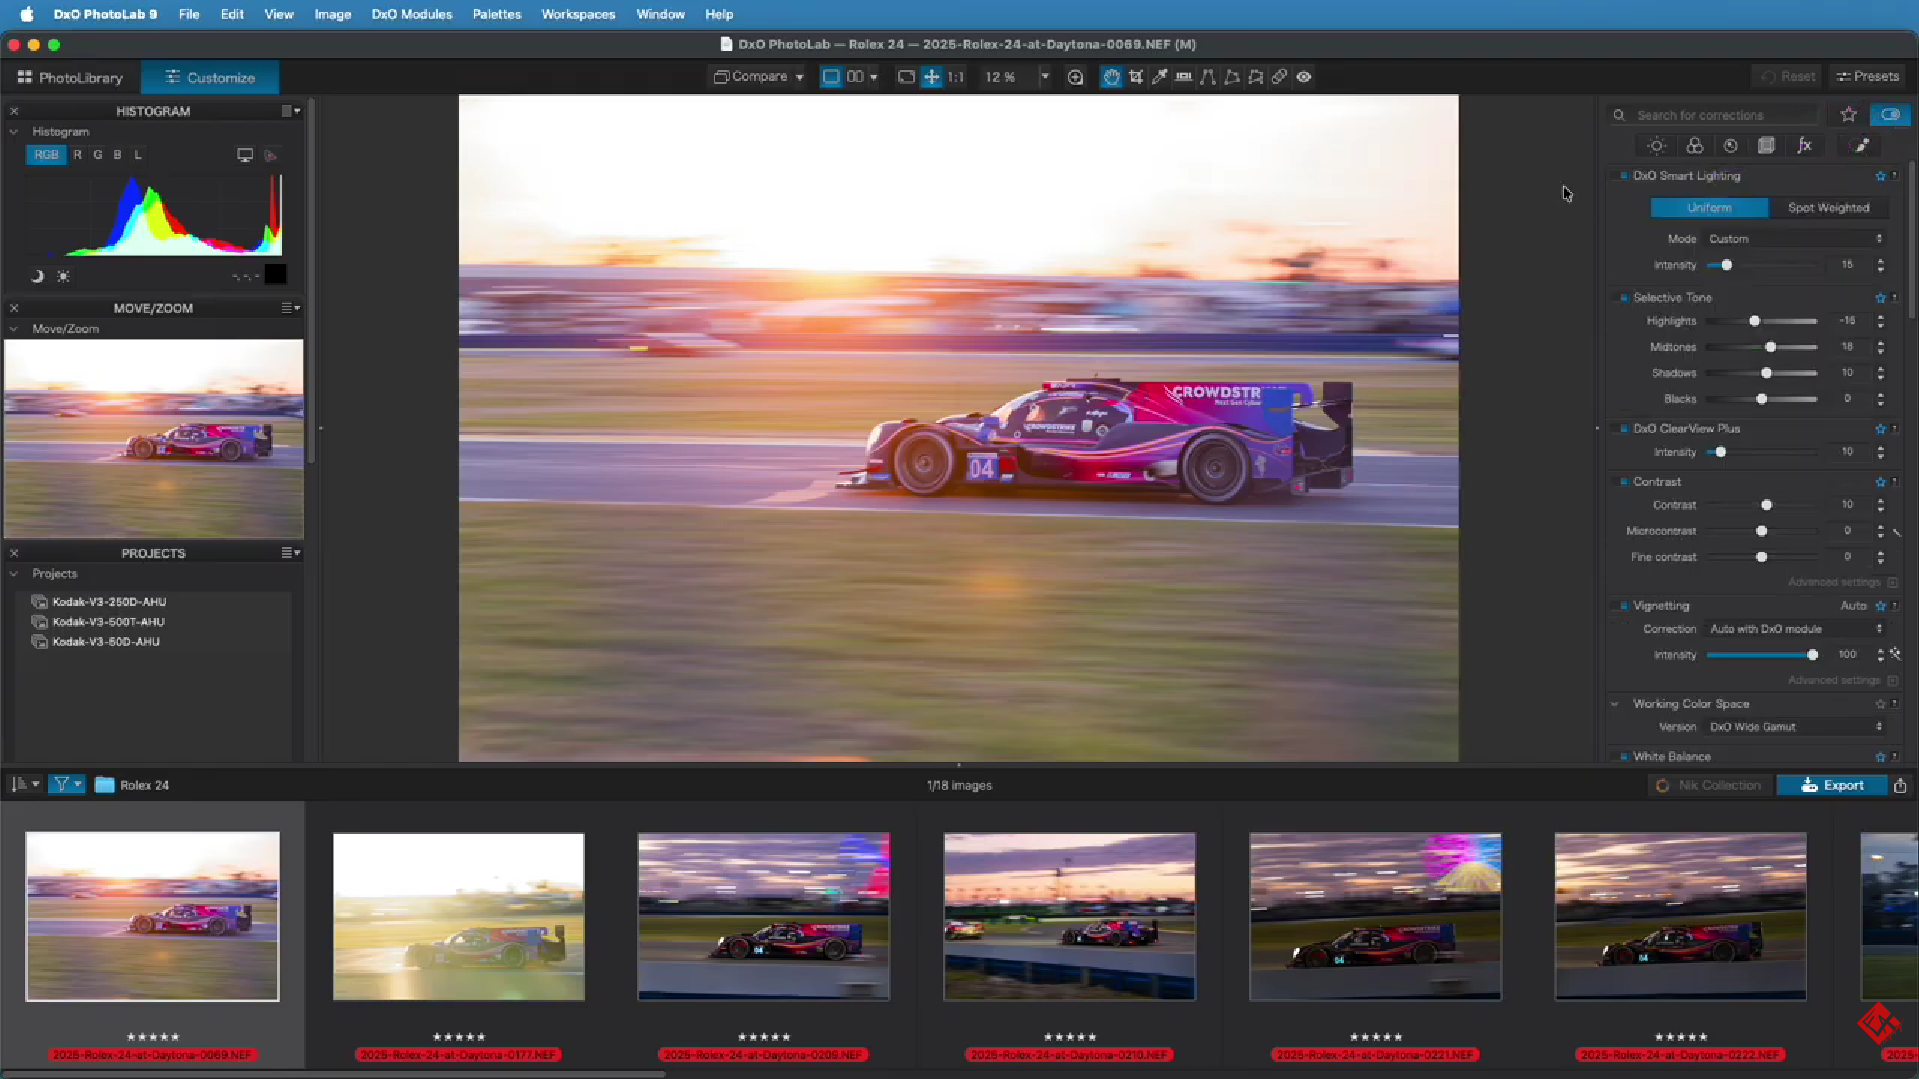The height and width of the screenshot is (1079, 1919).
Task: Fit image to screen
Action: [931, 77]
